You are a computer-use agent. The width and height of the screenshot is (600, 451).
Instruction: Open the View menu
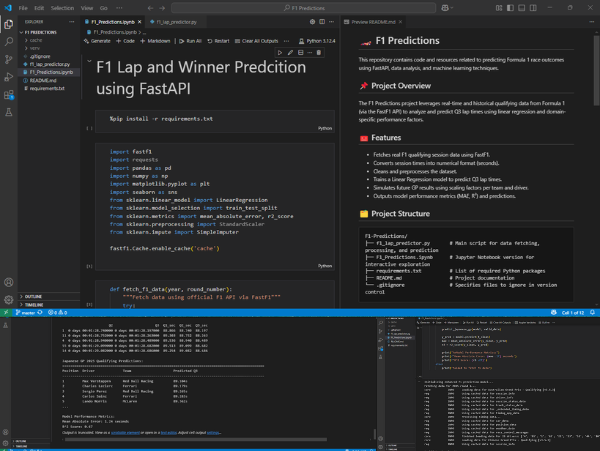point(87,8)
